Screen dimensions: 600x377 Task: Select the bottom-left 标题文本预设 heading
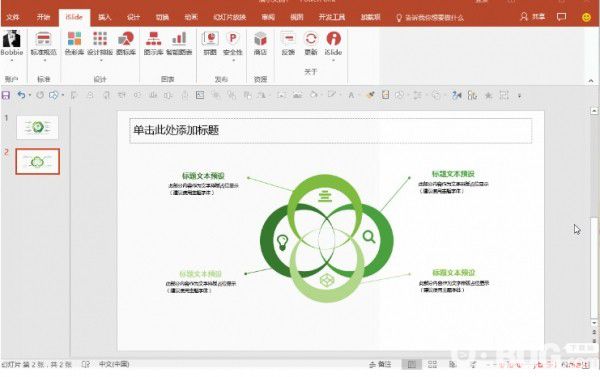pyautogui.click(x=201, y=274)
